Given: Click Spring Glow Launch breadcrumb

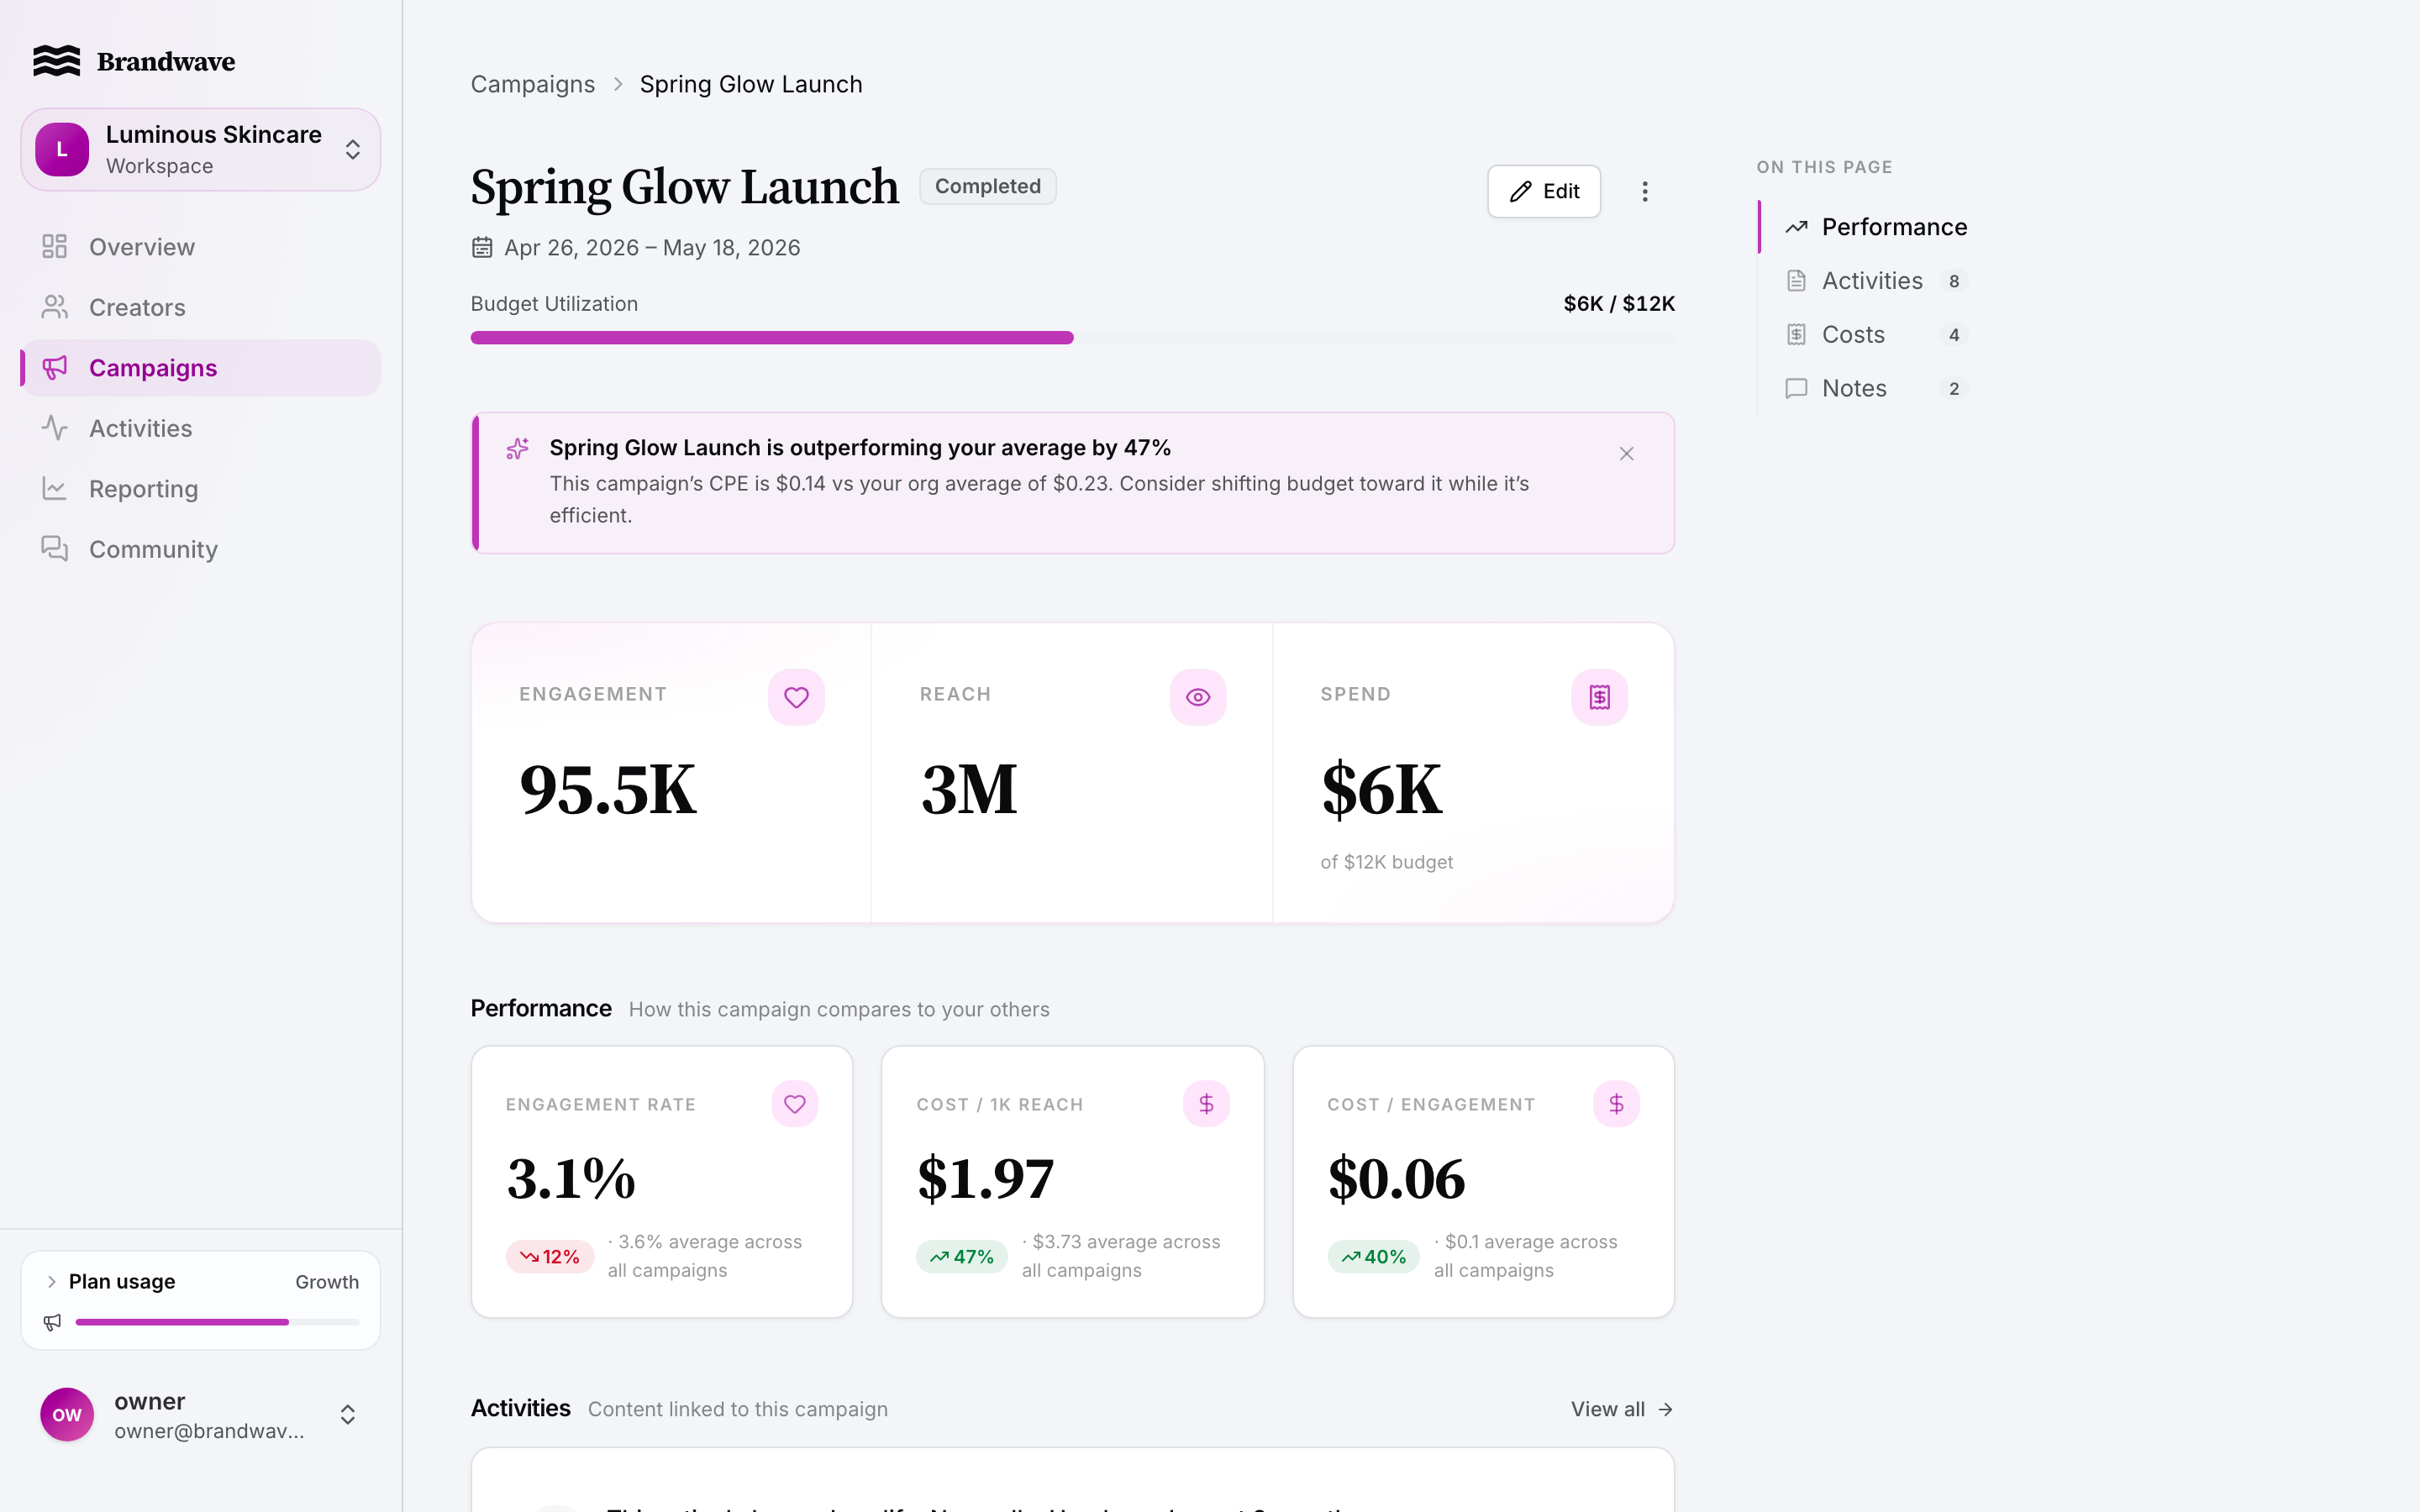Looking at the screenshot, I should tap(751, 84).
